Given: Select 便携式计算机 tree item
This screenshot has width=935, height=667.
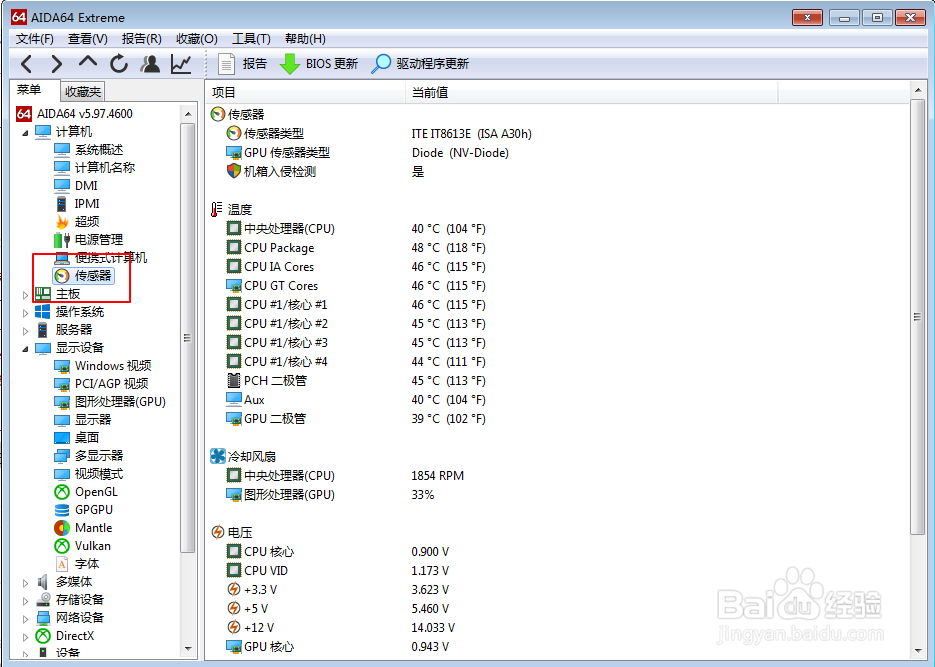Looking at the screenshot, I should pyautogui.click(x=100, y=258).
